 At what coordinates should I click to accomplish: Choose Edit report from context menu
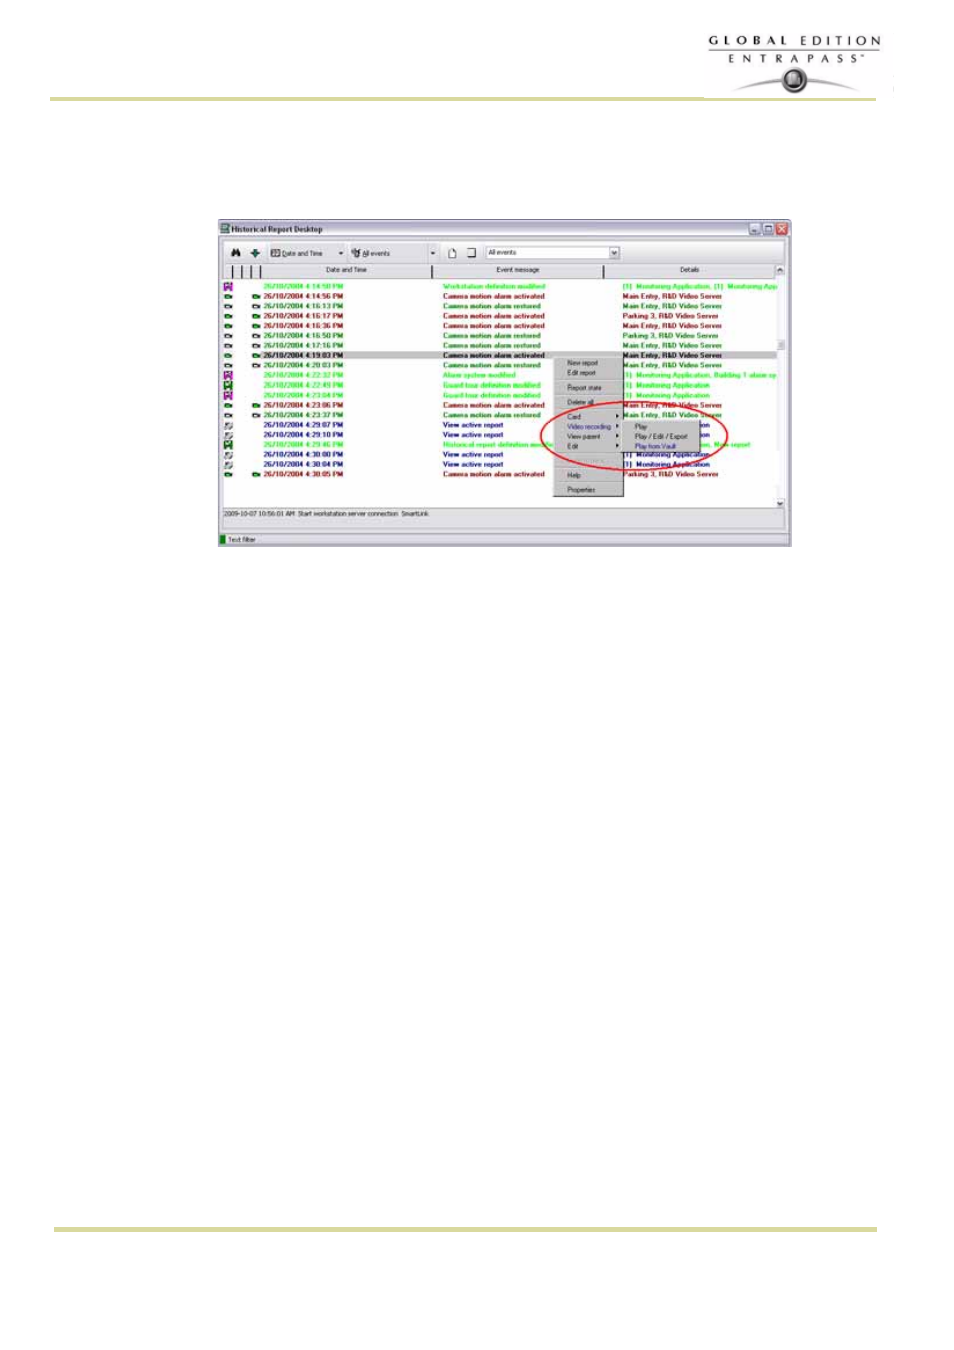(x=589, y=373)
